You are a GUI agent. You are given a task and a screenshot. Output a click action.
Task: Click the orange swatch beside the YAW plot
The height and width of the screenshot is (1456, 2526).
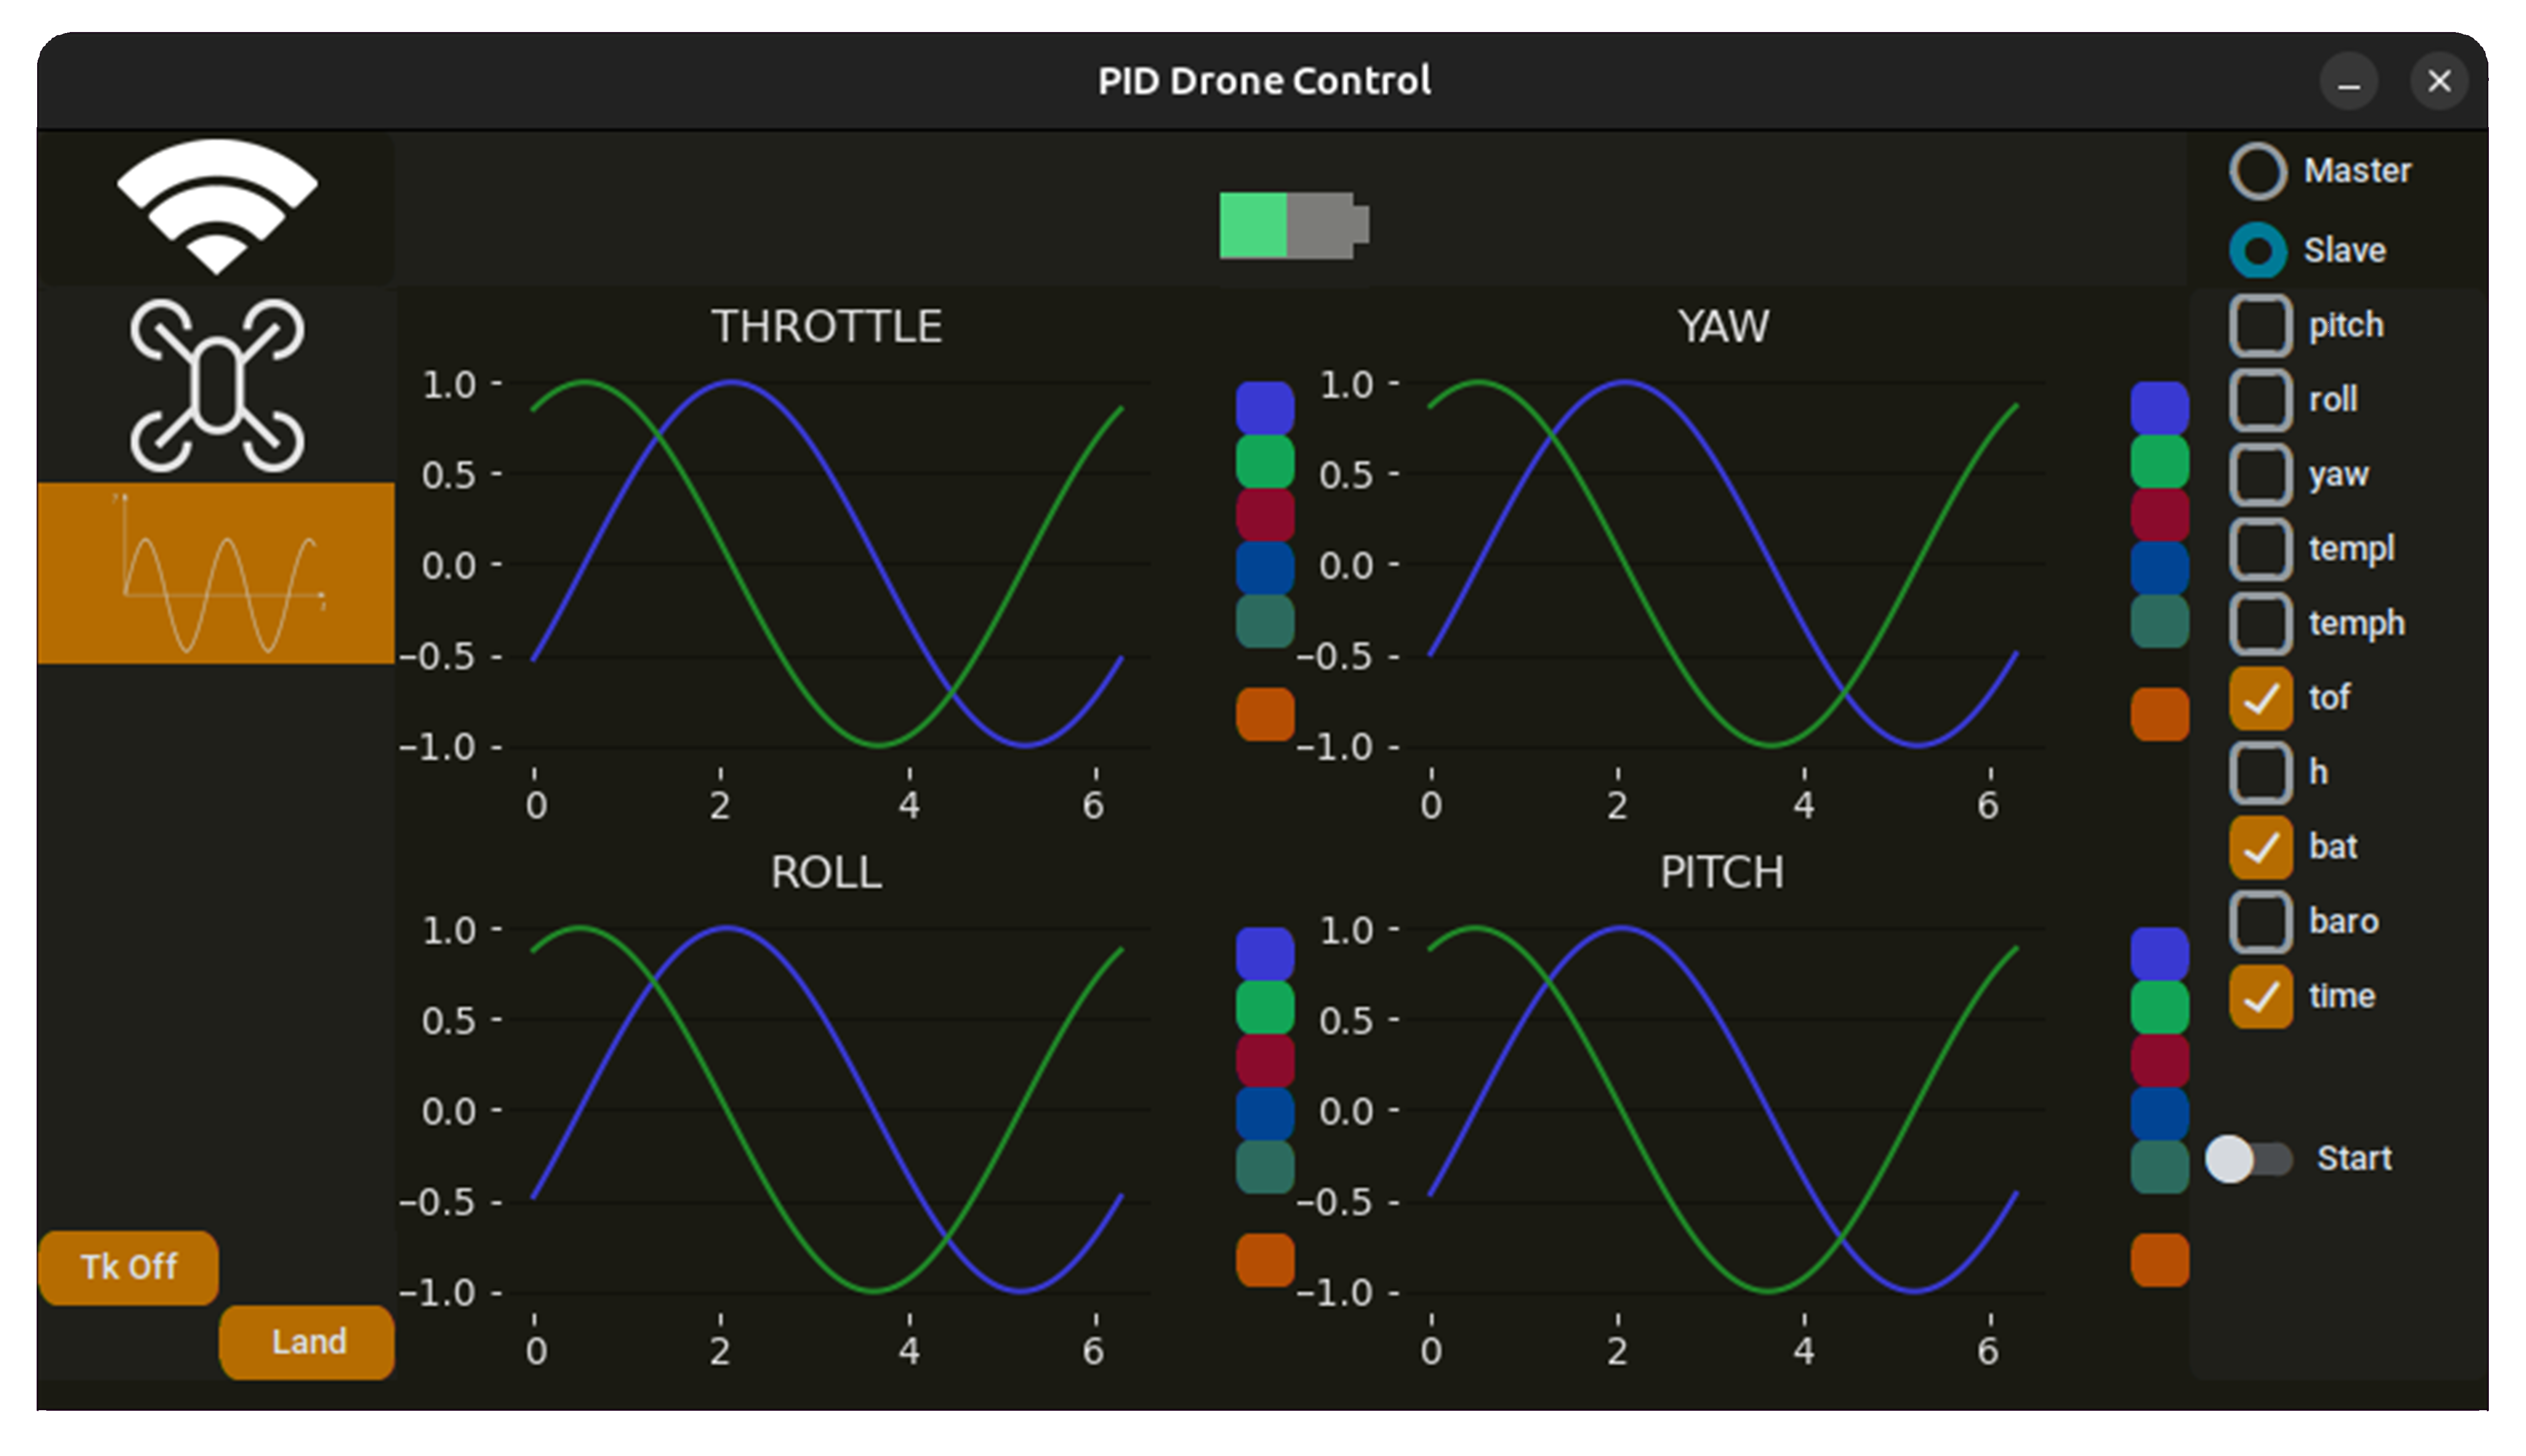[2159, 714]
